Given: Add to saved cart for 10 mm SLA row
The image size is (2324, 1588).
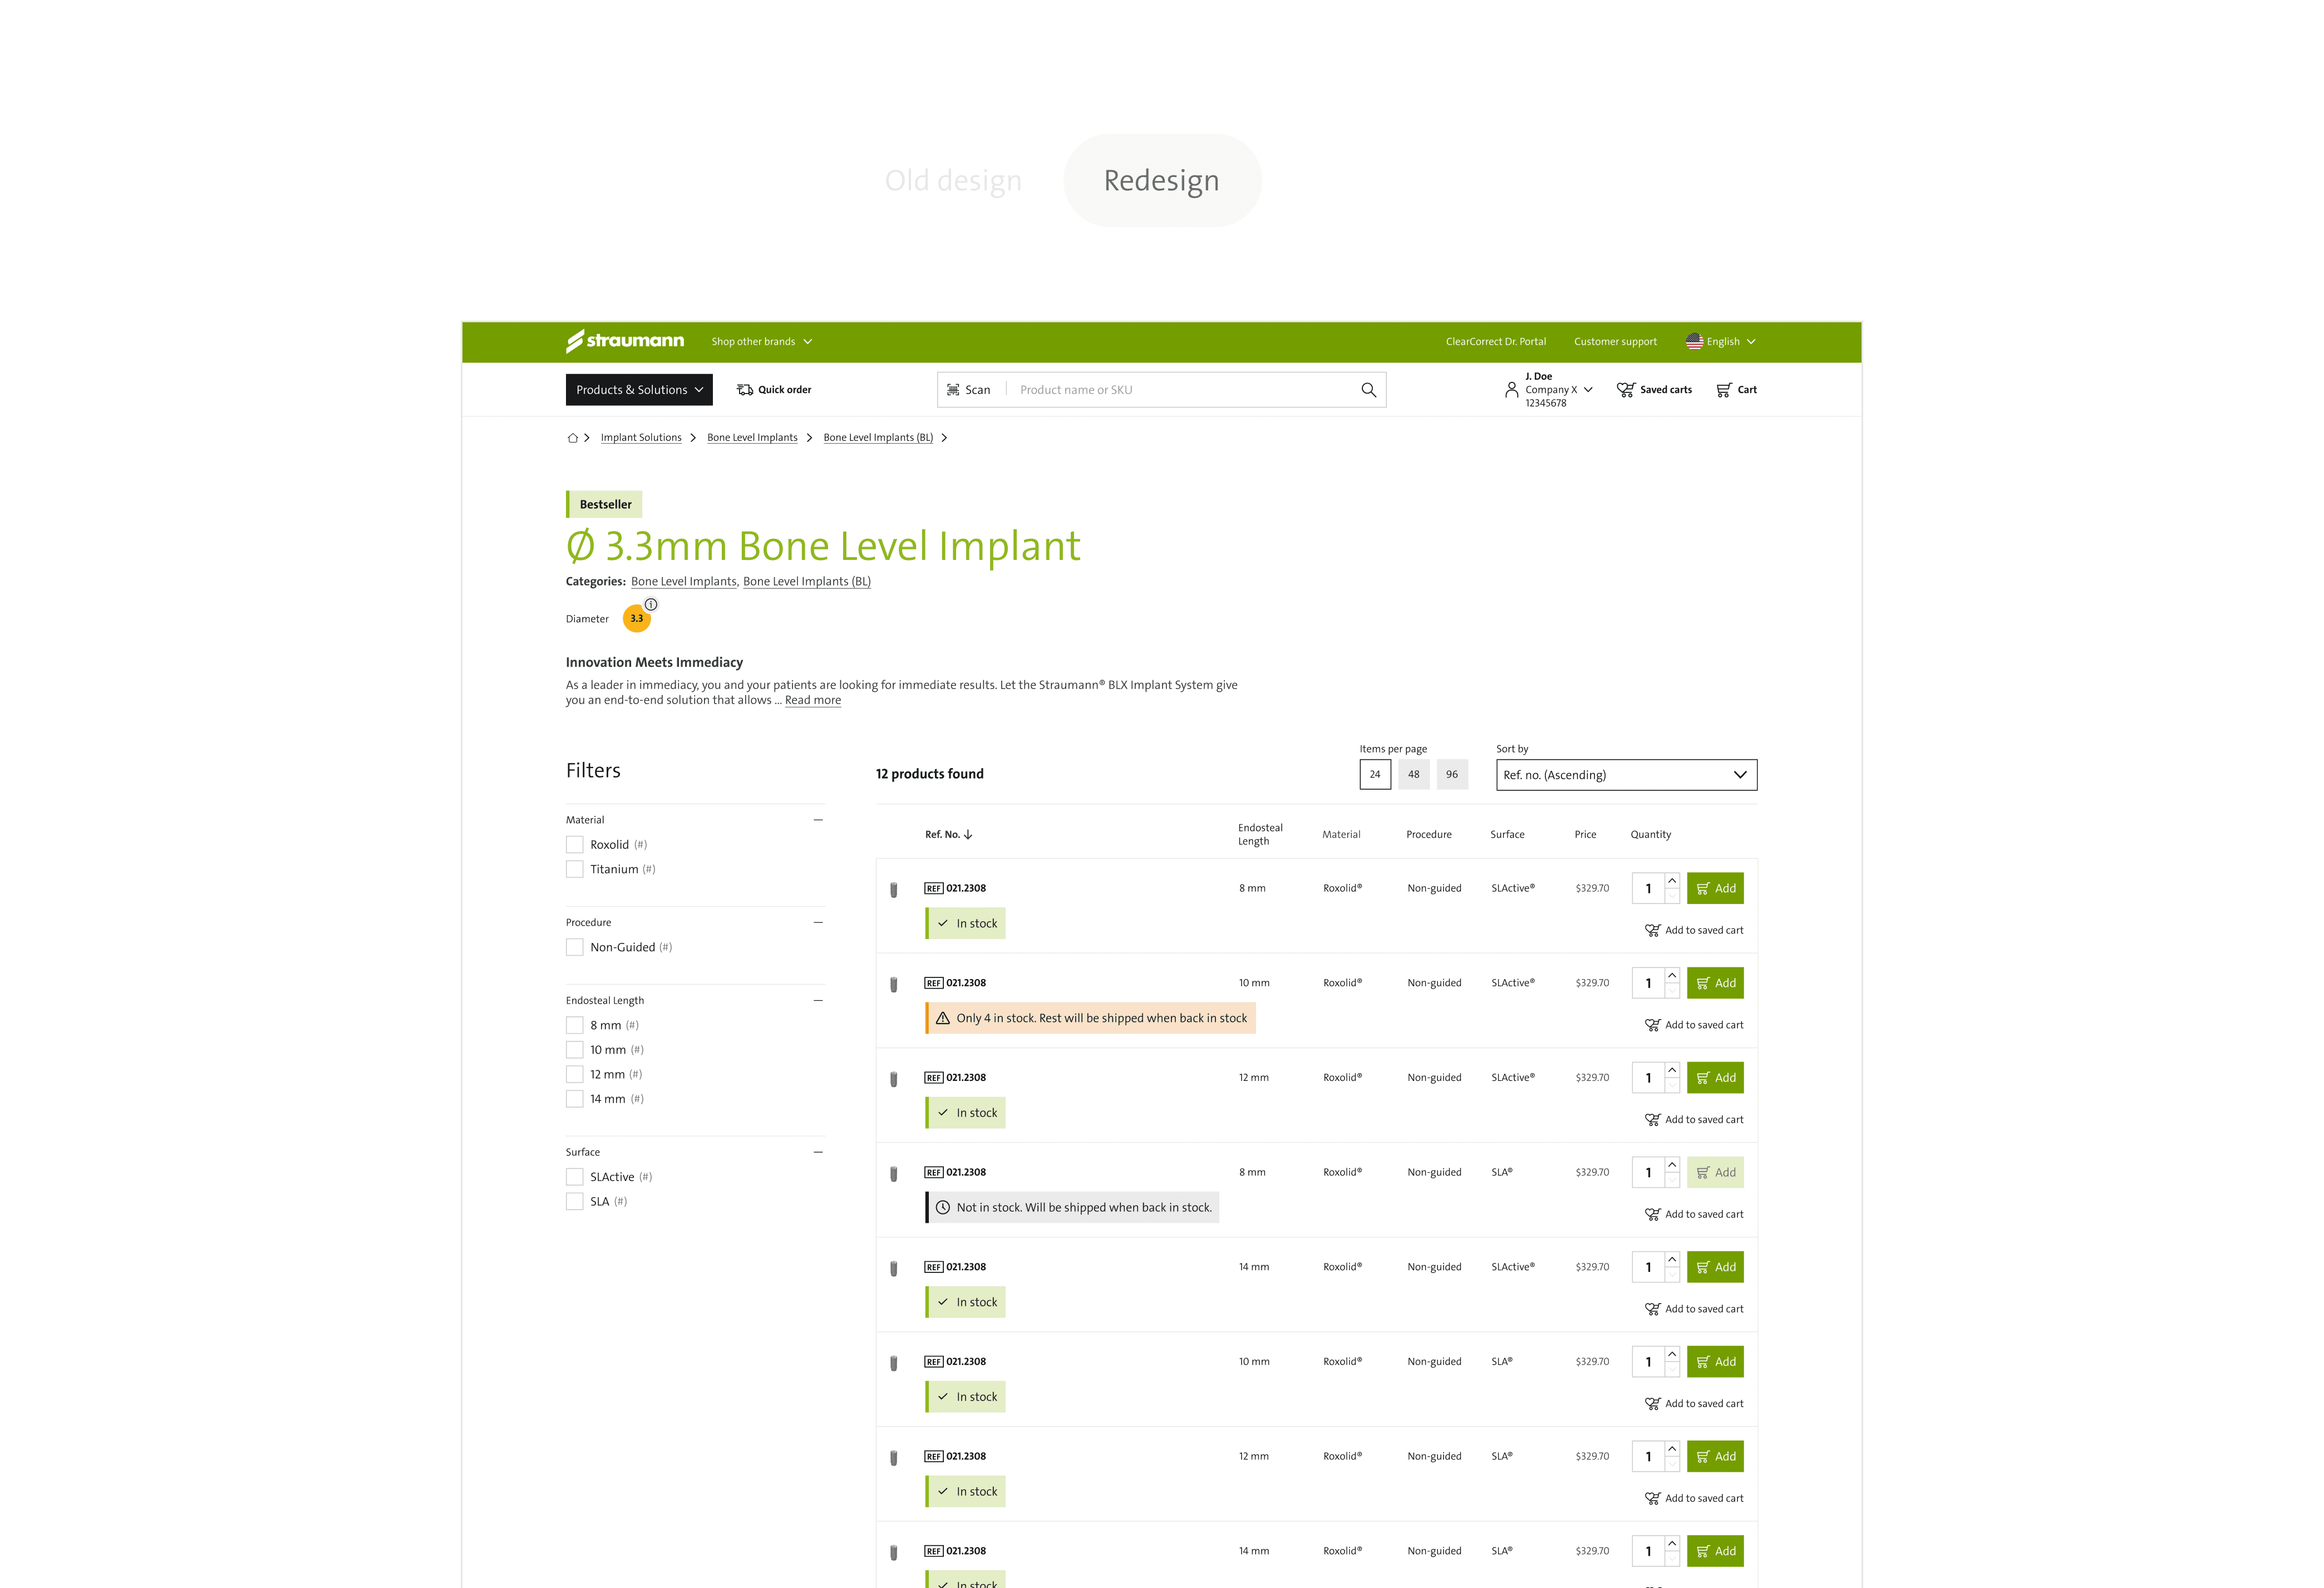Looking at the screenshot, I should (x=1694, y=1404).
